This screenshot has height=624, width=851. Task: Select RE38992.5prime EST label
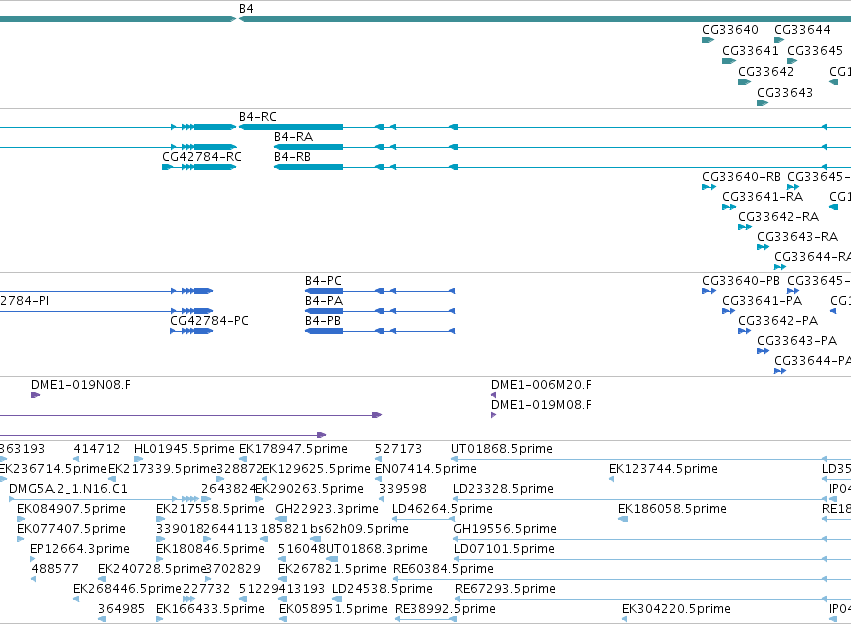tap(445, 610)
